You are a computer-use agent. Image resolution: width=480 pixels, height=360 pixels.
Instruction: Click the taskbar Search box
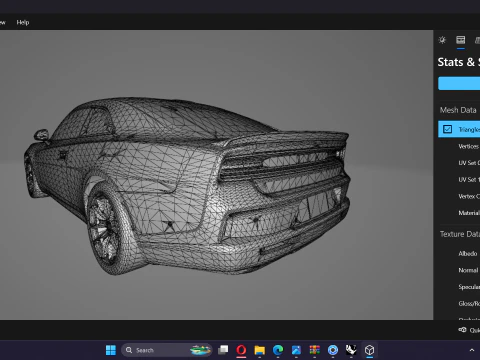point(167,350)
